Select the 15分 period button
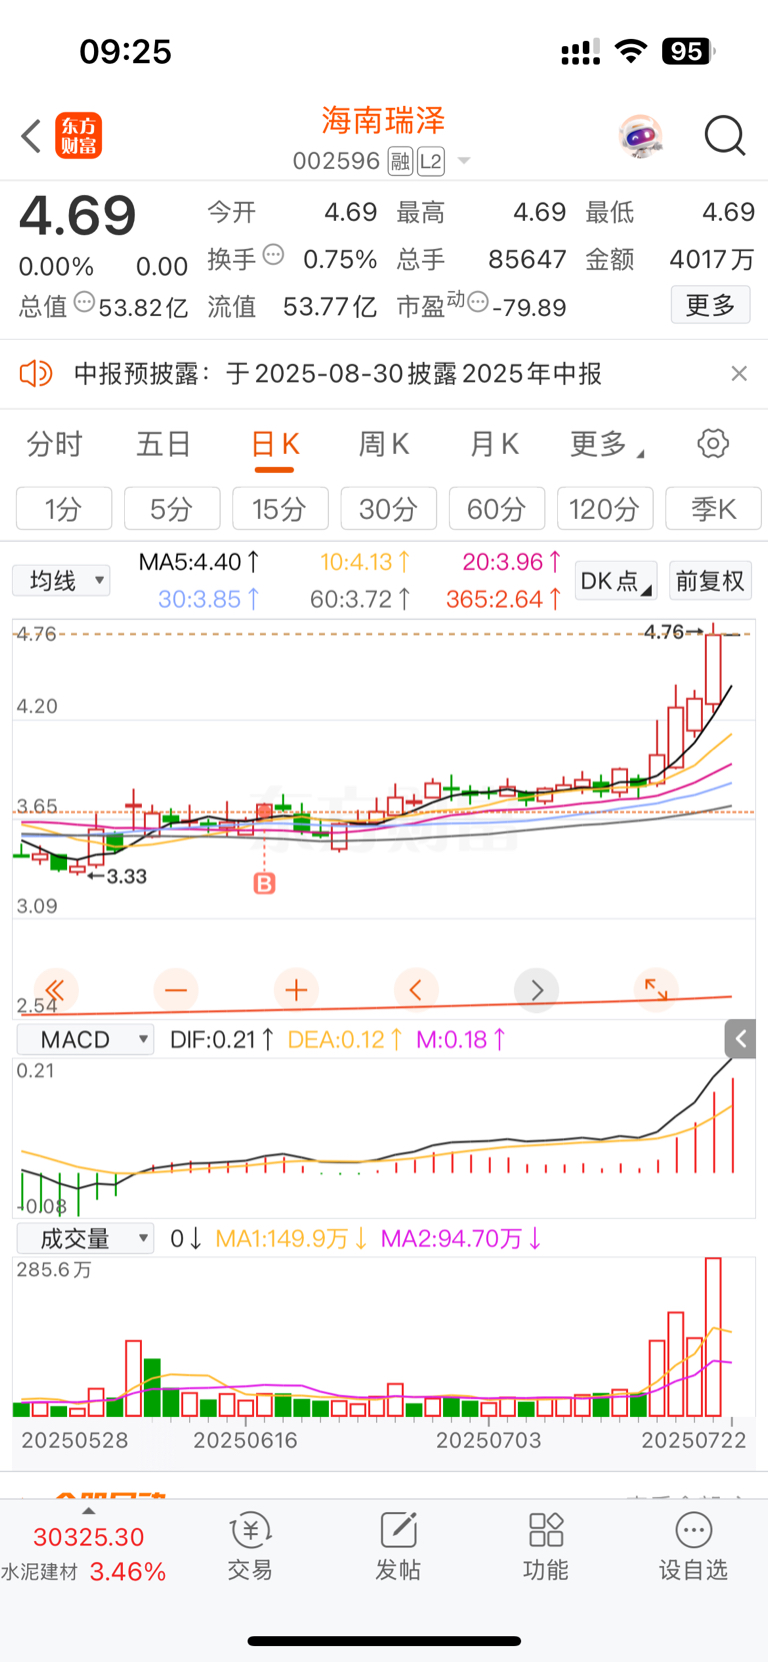 280,509
